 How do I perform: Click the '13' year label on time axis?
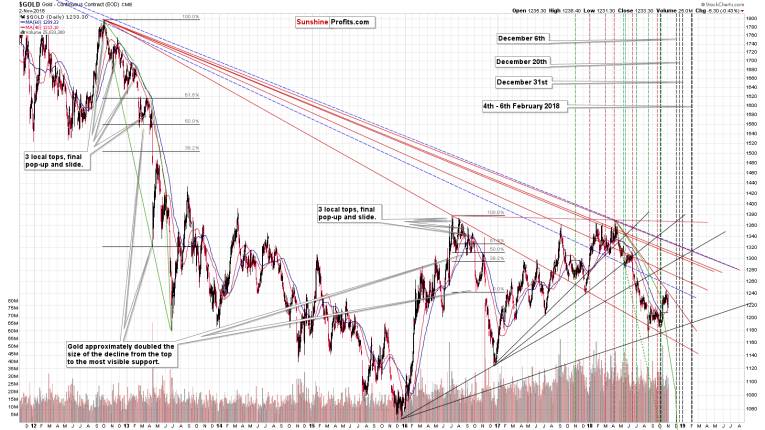coord(126,426)
